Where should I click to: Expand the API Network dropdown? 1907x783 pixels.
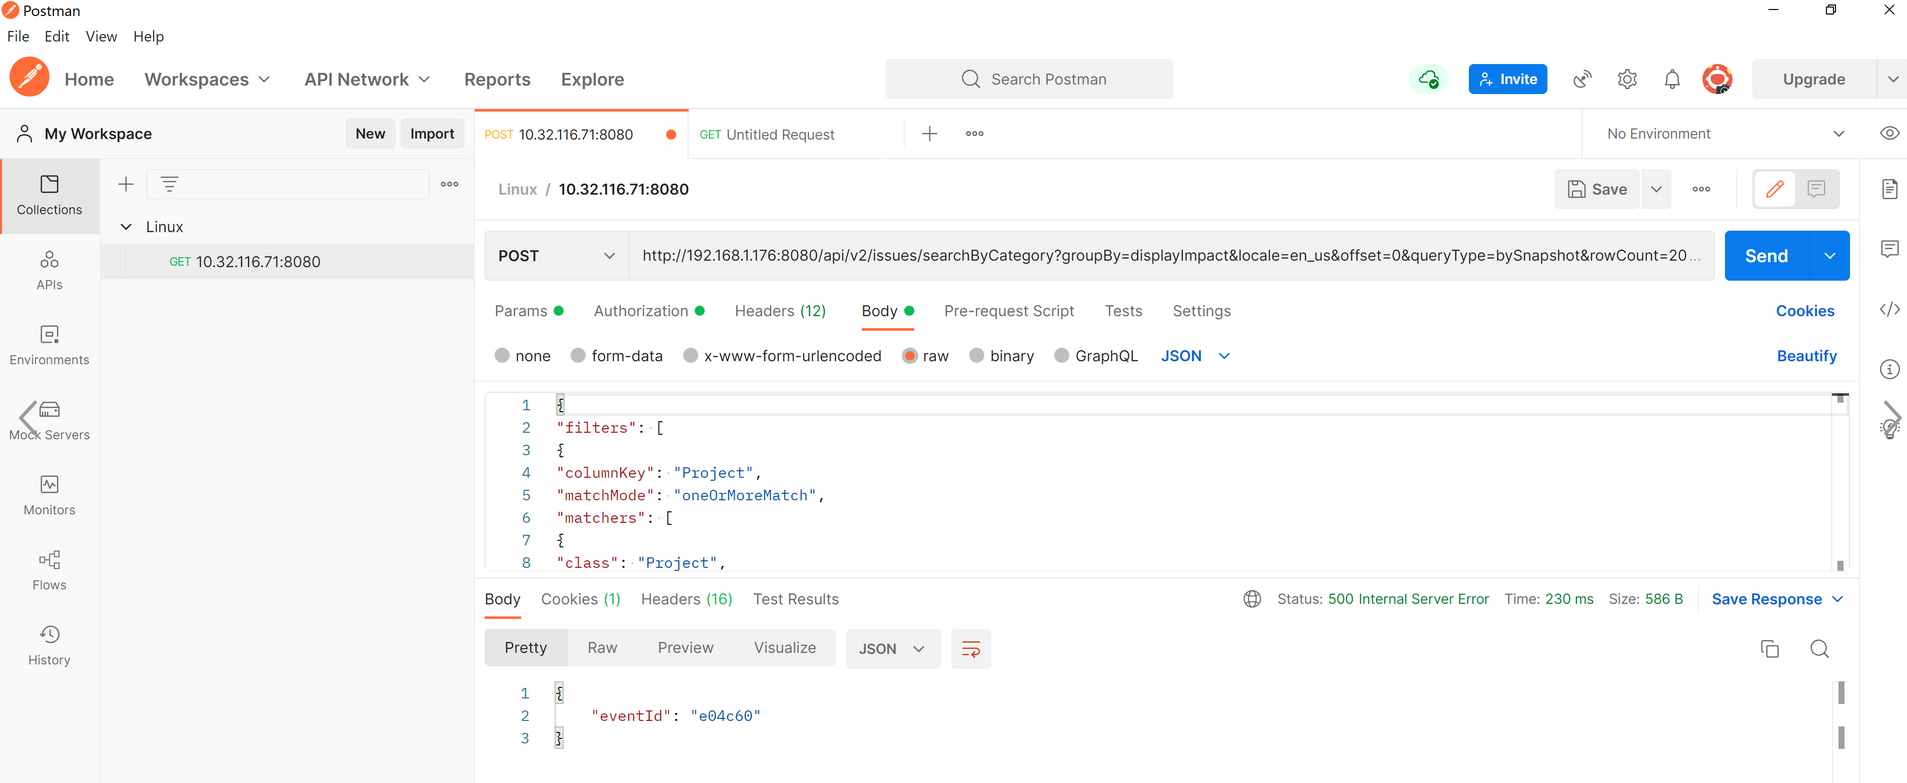coord(367,79)
